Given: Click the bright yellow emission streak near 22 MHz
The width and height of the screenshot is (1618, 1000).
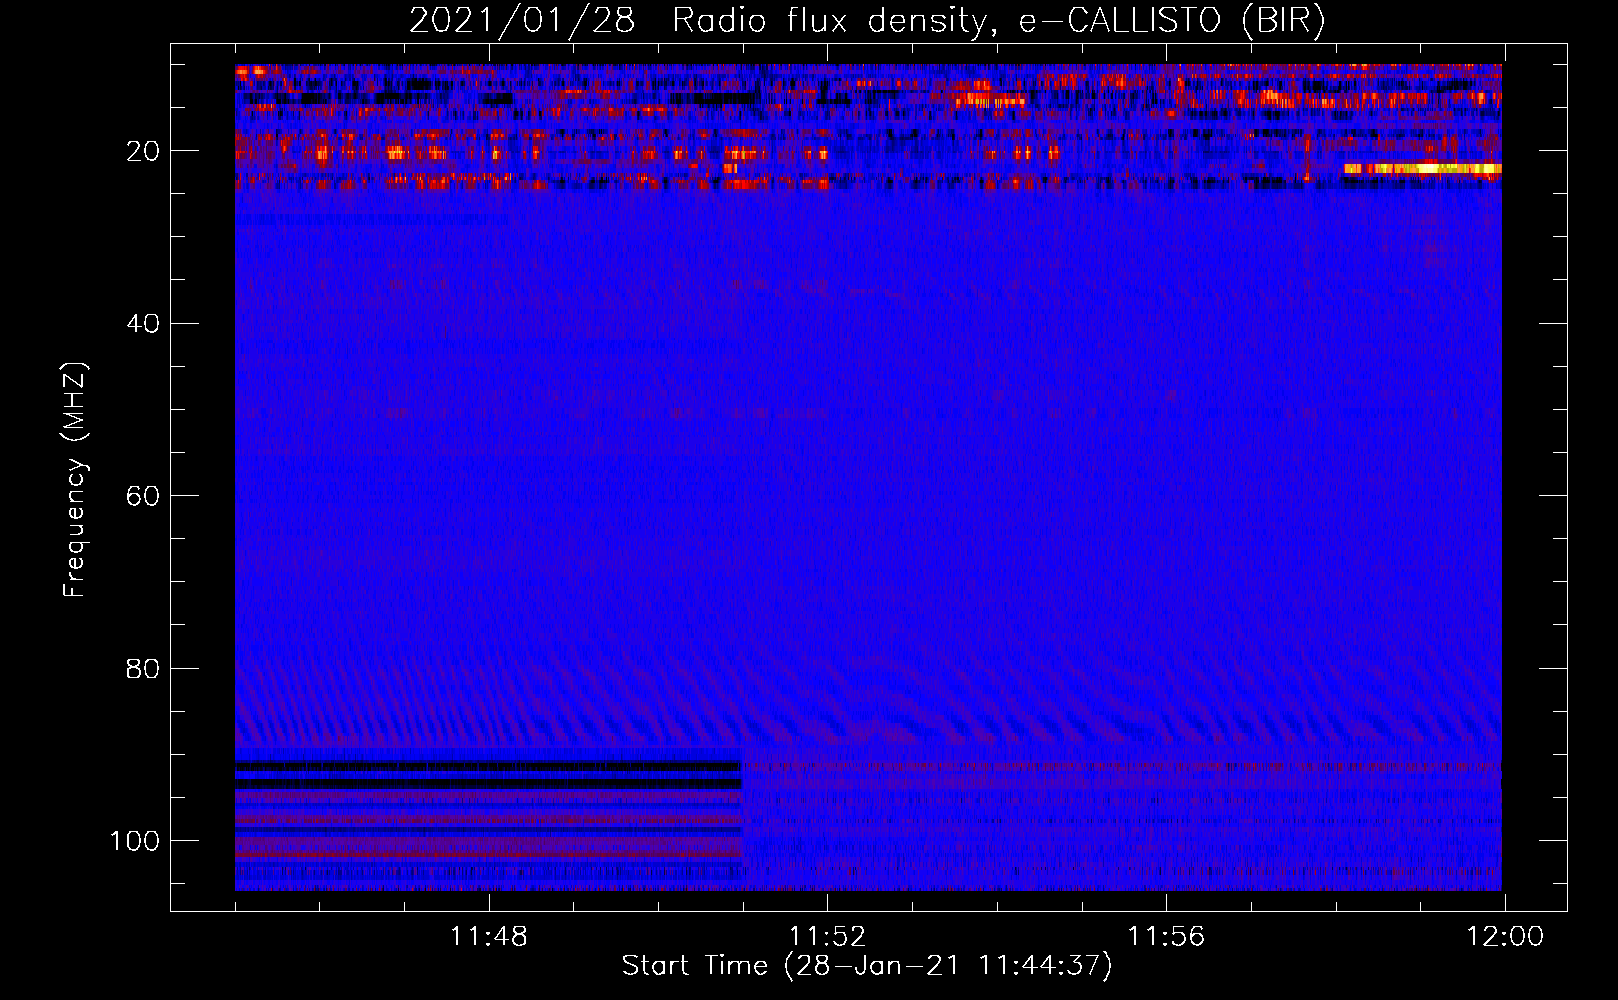Looking at the screenshot, I should point(1422,169).
